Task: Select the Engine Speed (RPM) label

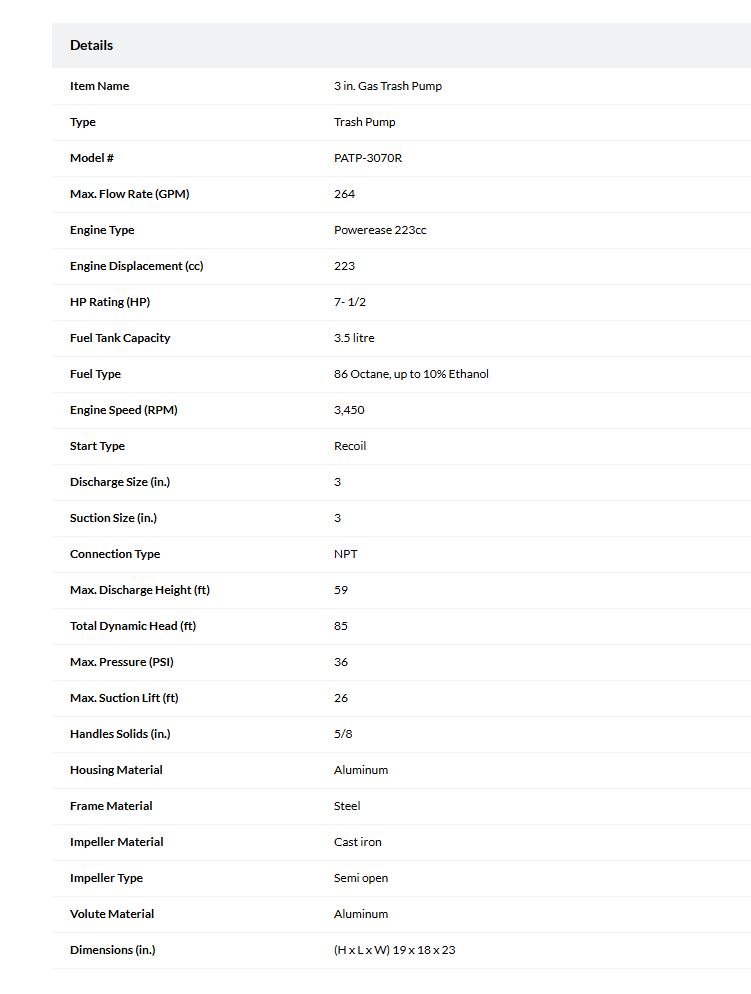Action: [124, 410]
